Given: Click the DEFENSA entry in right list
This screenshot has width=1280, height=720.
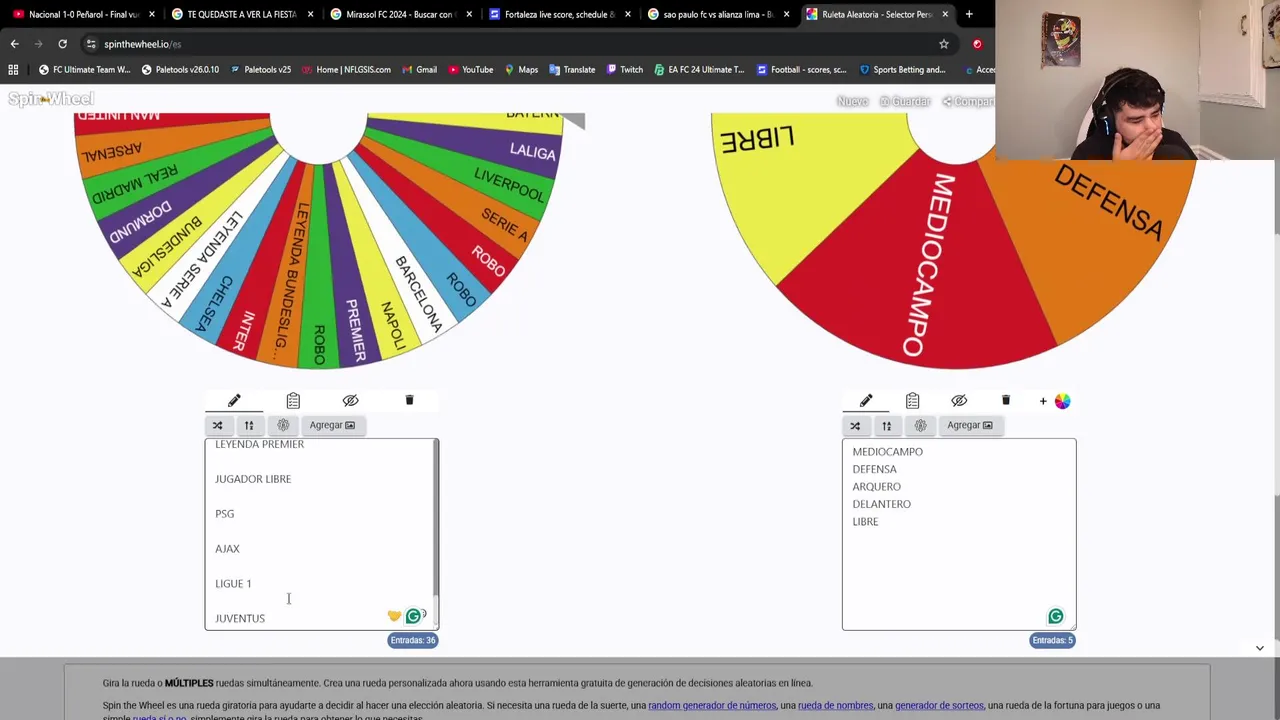Looking at the screenshot, I should coord(874,469).
